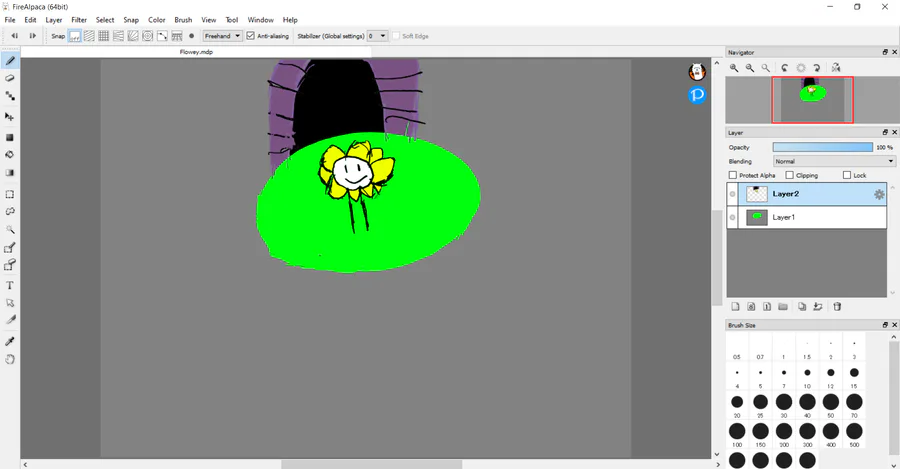Select the Hand pan tool
900x469 pixels.
tap(10, 359)
